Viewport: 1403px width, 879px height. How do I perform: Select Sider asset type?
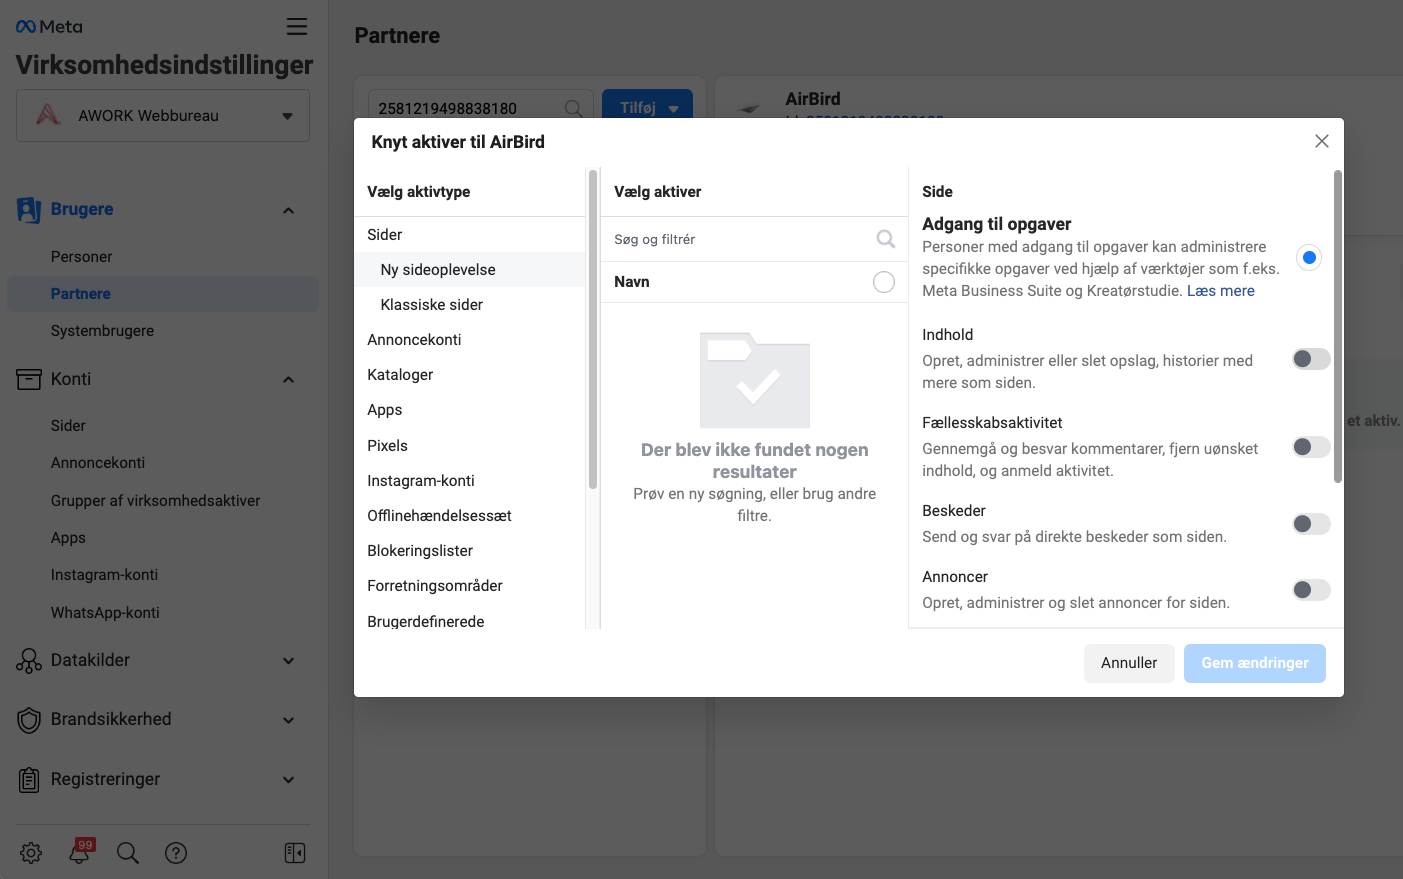point(470,235)
